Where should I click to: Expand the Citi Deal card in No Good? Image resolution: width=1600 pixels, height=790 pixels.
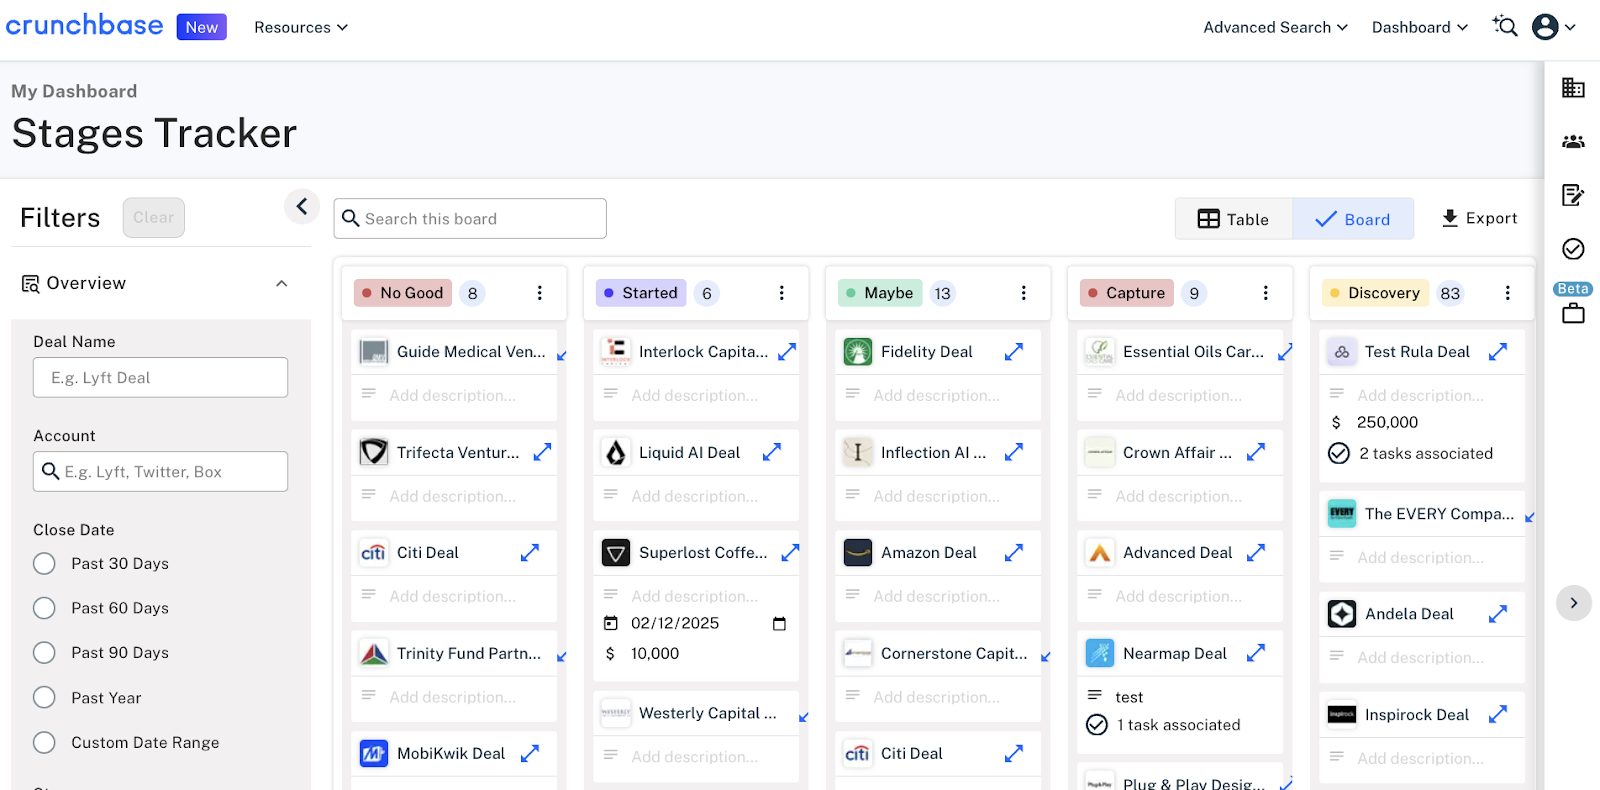[x=530, y=553]
